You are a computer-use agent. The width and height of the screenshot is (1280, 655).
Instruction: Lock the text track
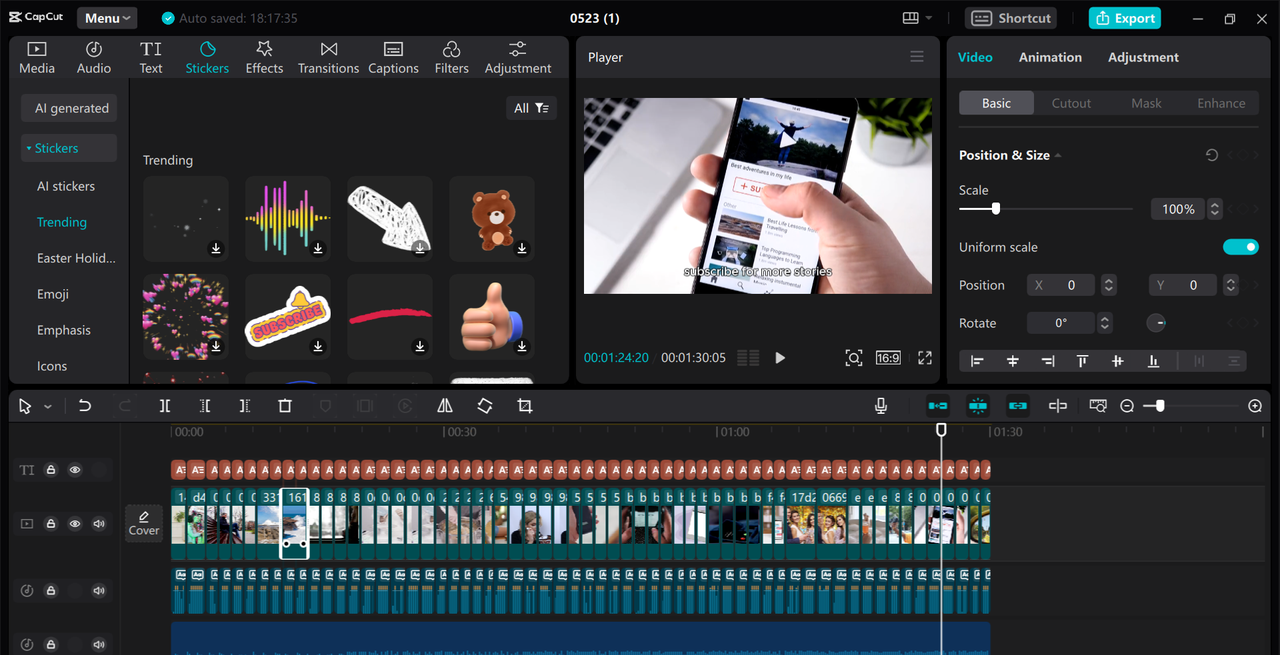(51, 470)
